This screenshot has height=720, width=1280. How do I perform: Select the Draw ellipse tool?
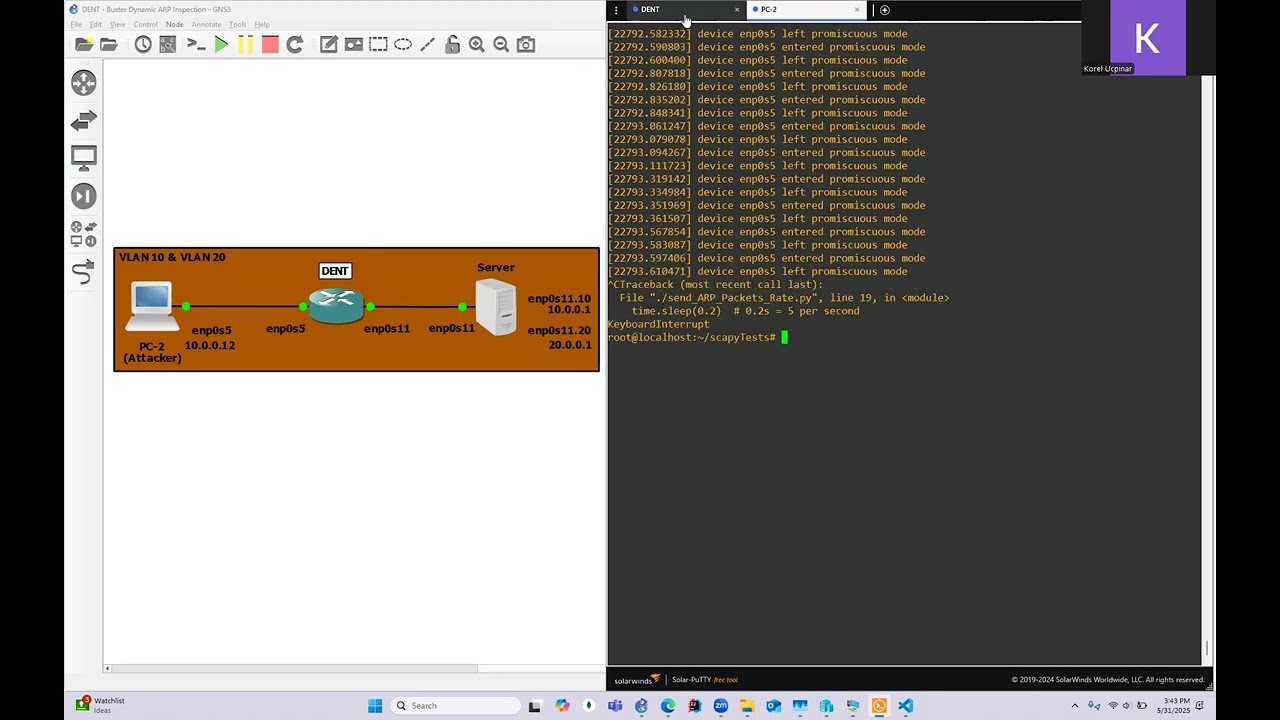403,44
